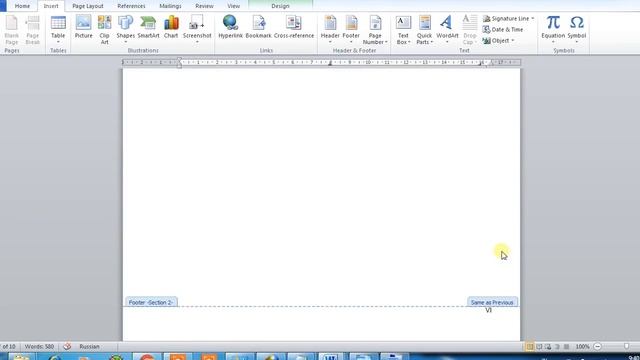This screenshot has width=640, height=360.
Task: Switch to Outline view
Action: (557, 347)
